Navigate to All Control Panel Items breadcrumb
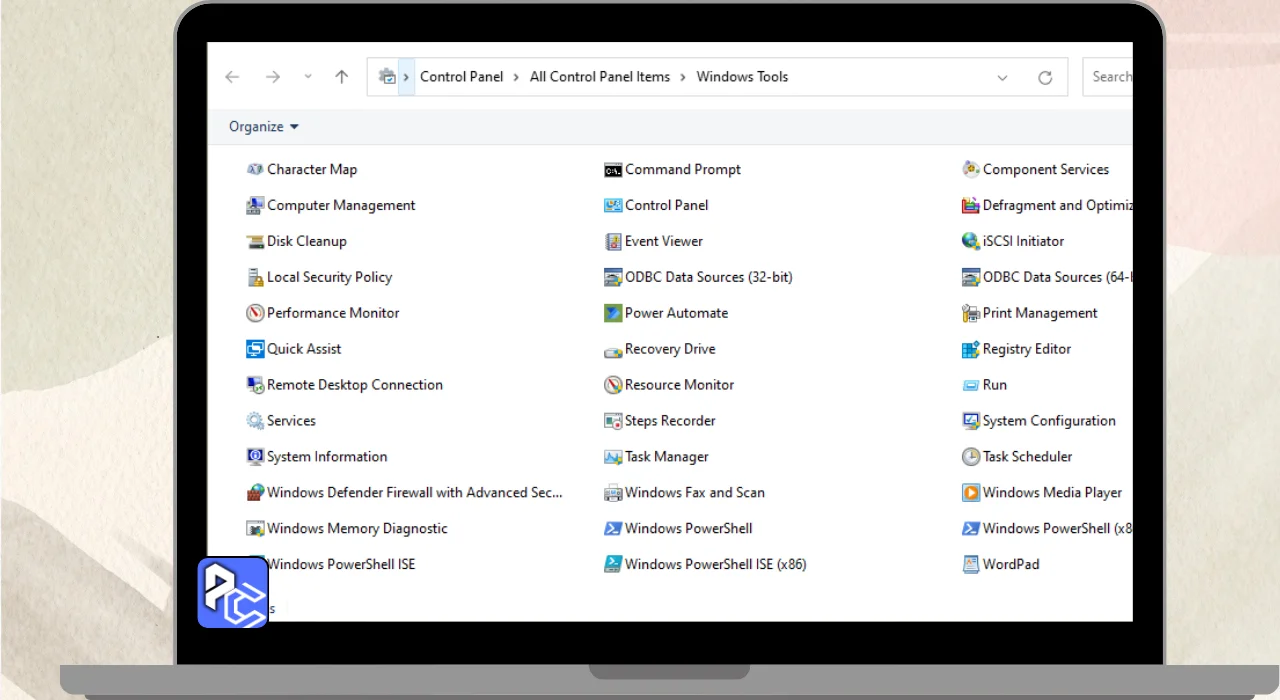 click(x=599, y=77)
